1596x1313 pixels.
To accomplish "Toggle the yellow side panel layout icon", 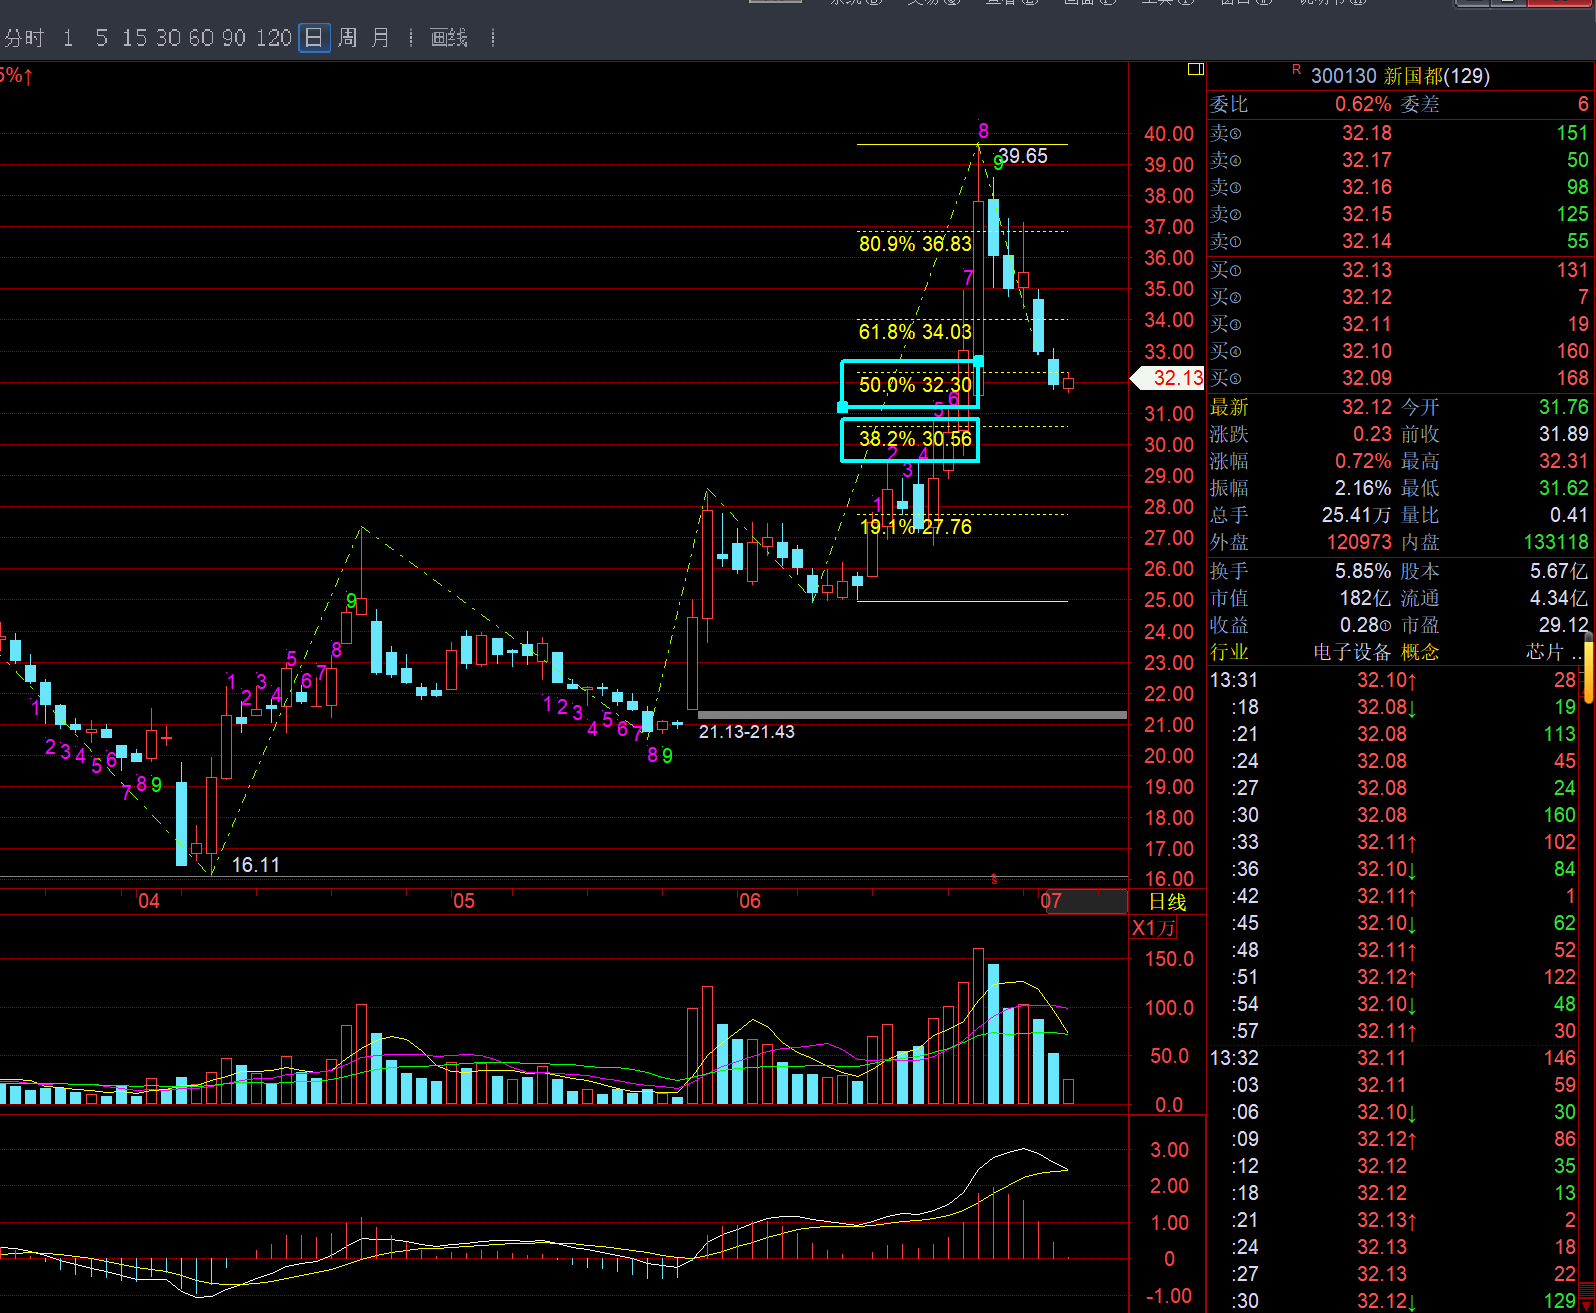I will pos(1195,69).
